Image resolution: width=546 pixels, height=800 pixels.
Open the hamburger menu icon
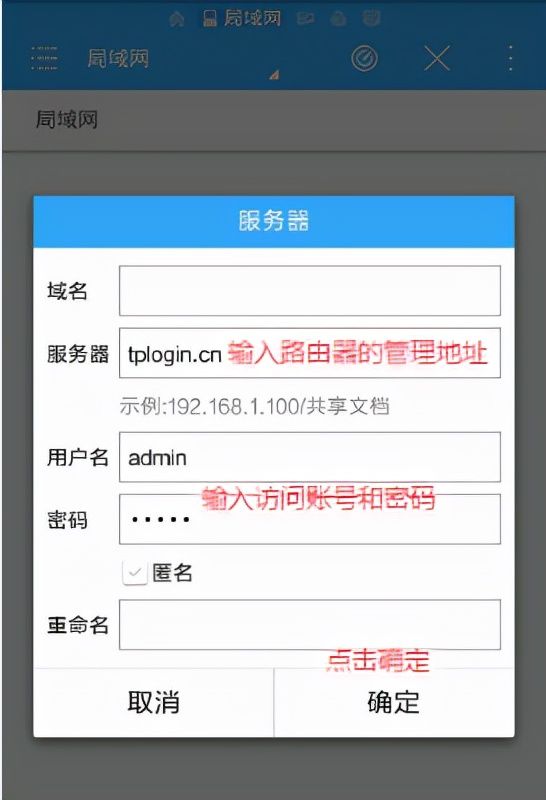click(44, 58)
